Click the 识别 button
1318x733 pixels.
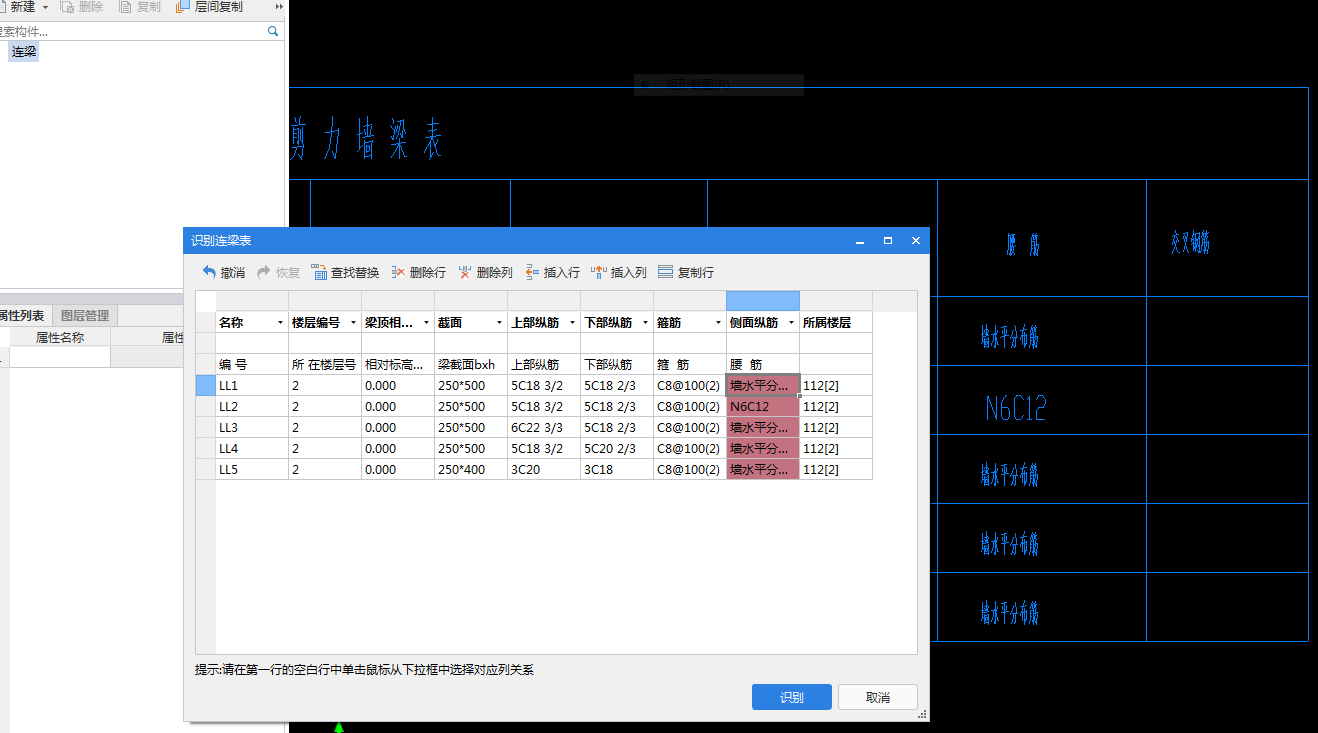coord(792,697)
